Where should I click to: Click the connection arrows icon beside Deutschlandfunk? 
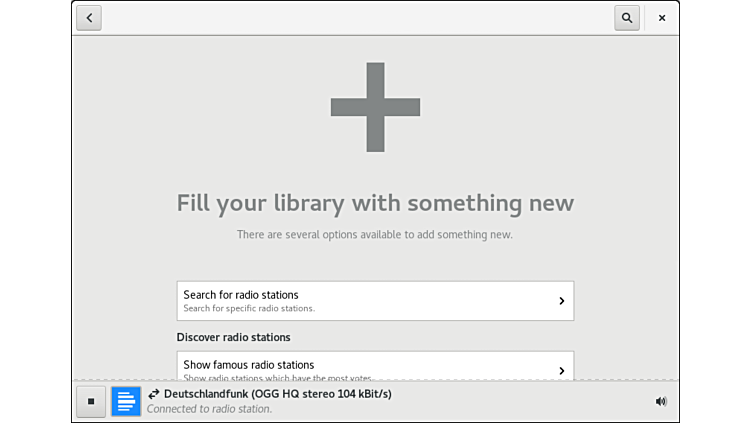(x=154, y=394)
